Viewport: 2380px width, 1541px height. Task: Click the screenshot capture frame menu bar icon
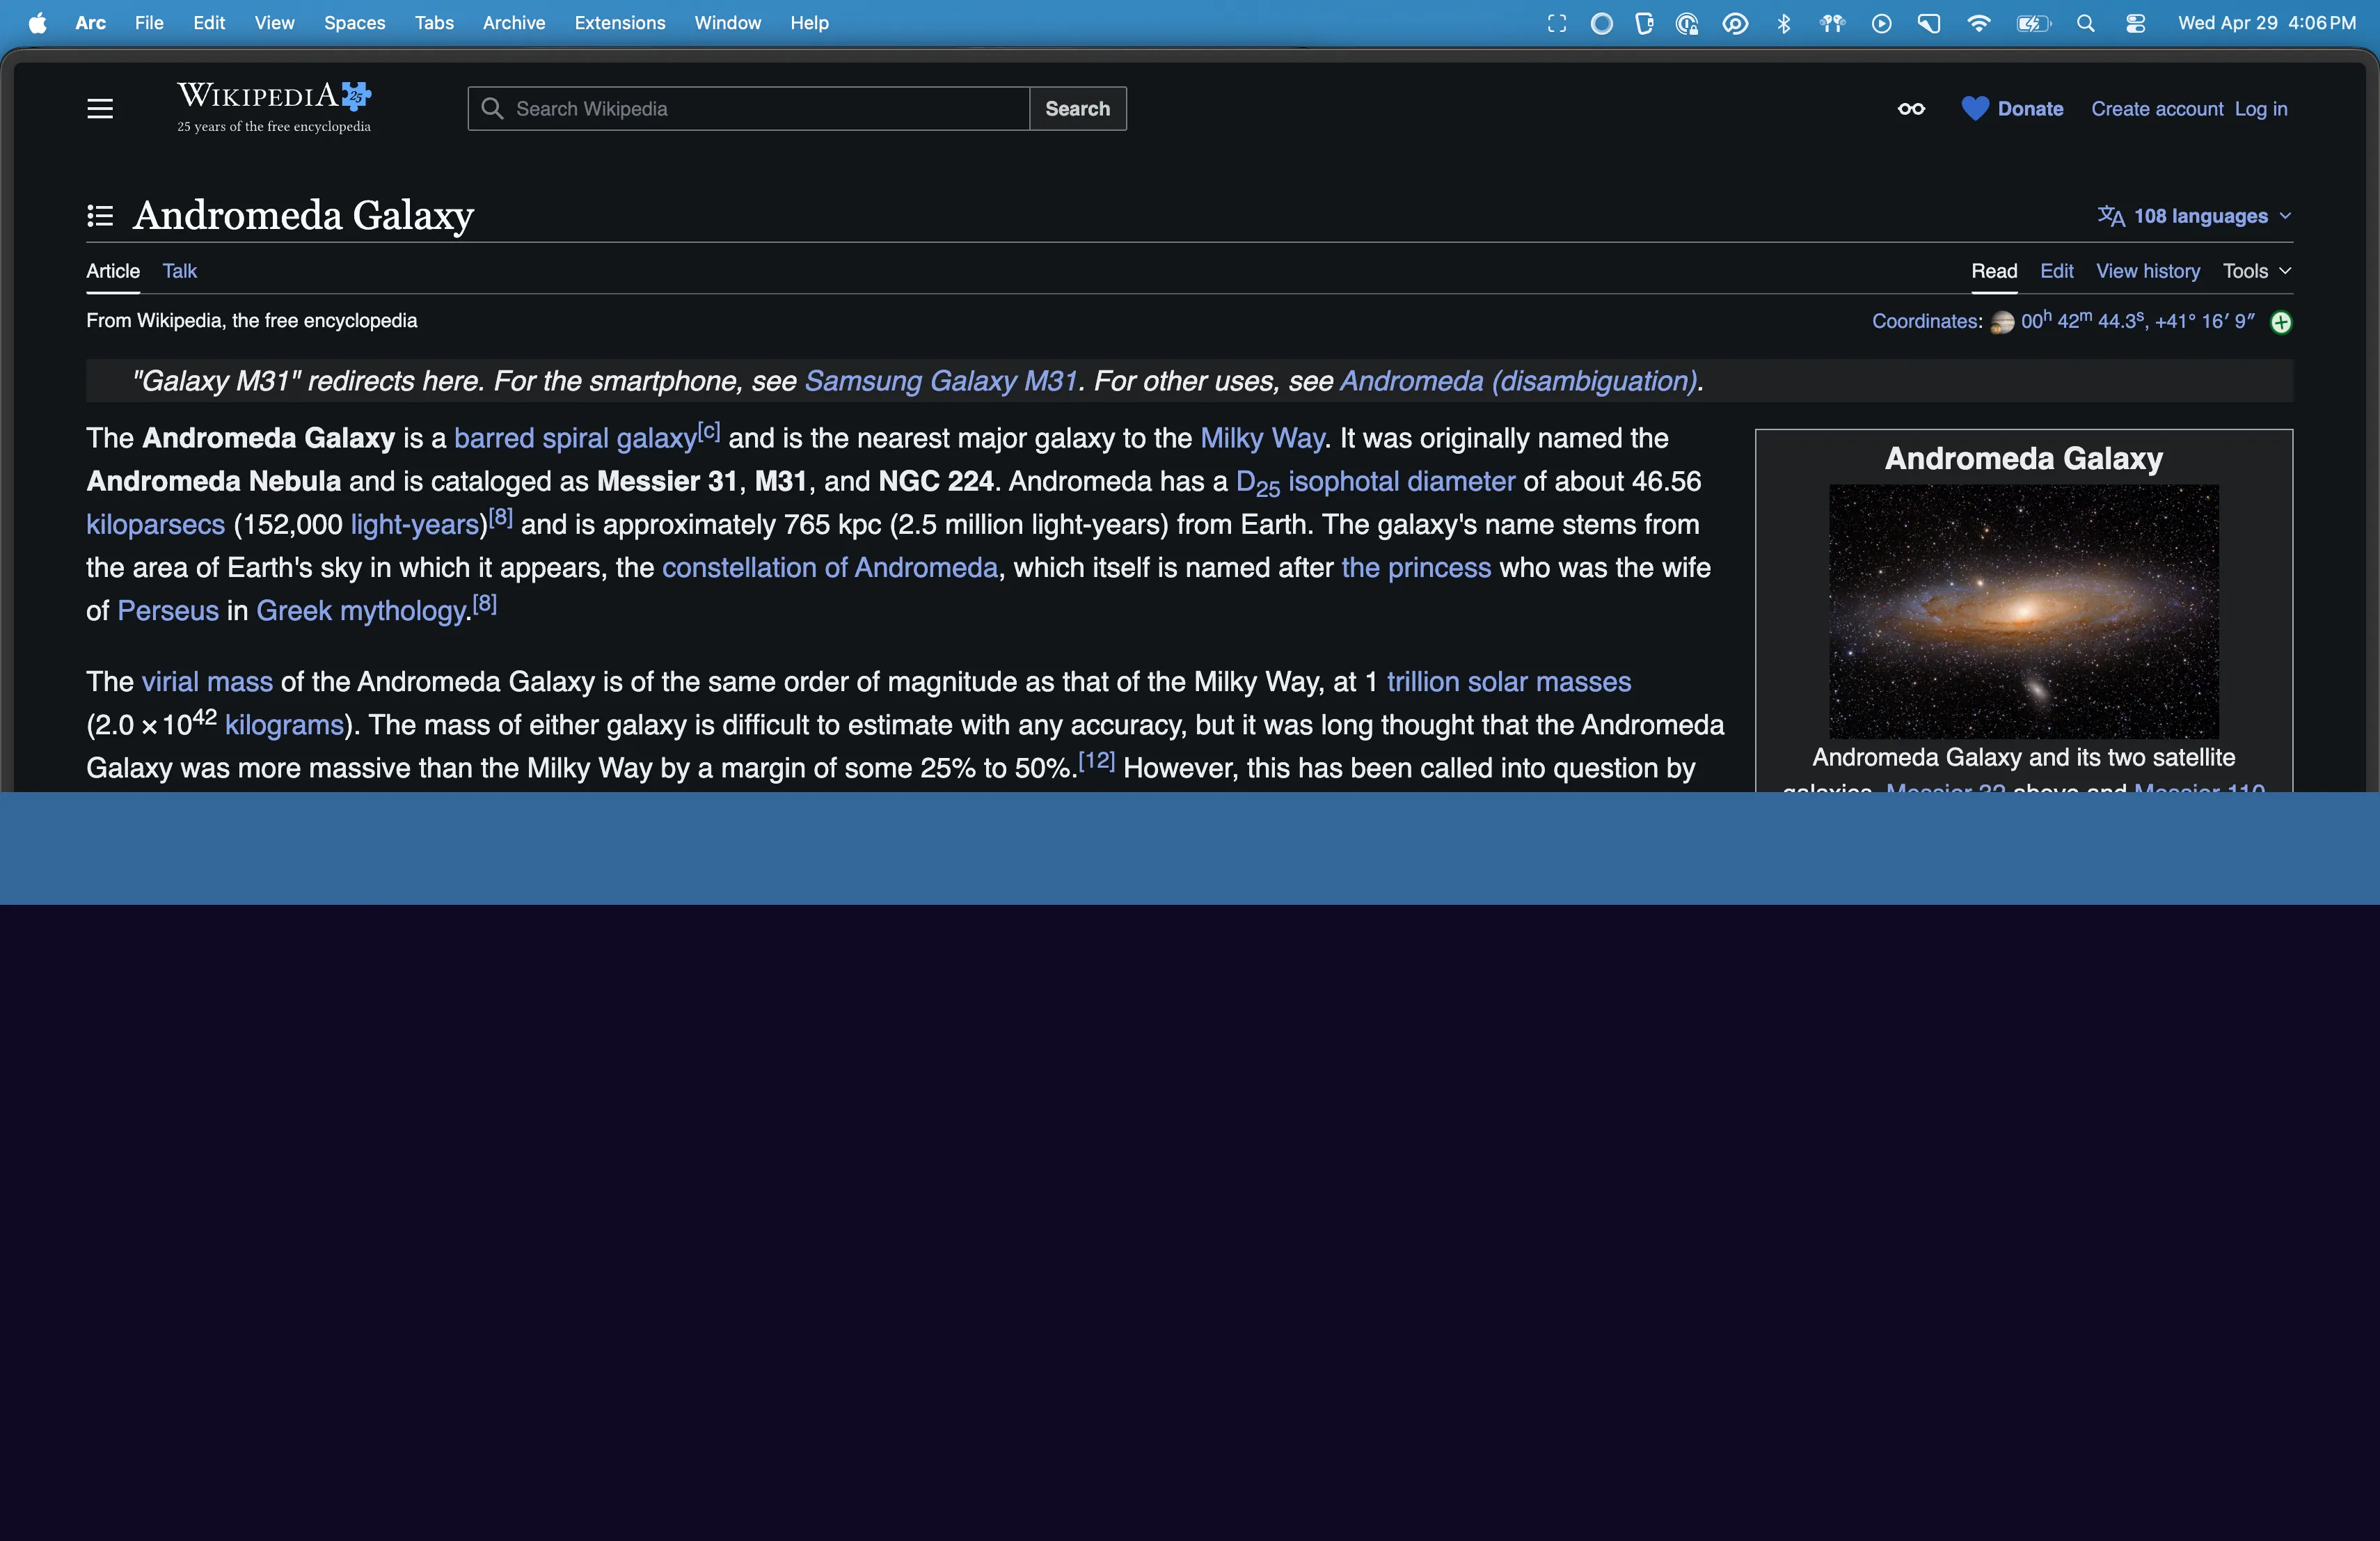point(1557,23)
